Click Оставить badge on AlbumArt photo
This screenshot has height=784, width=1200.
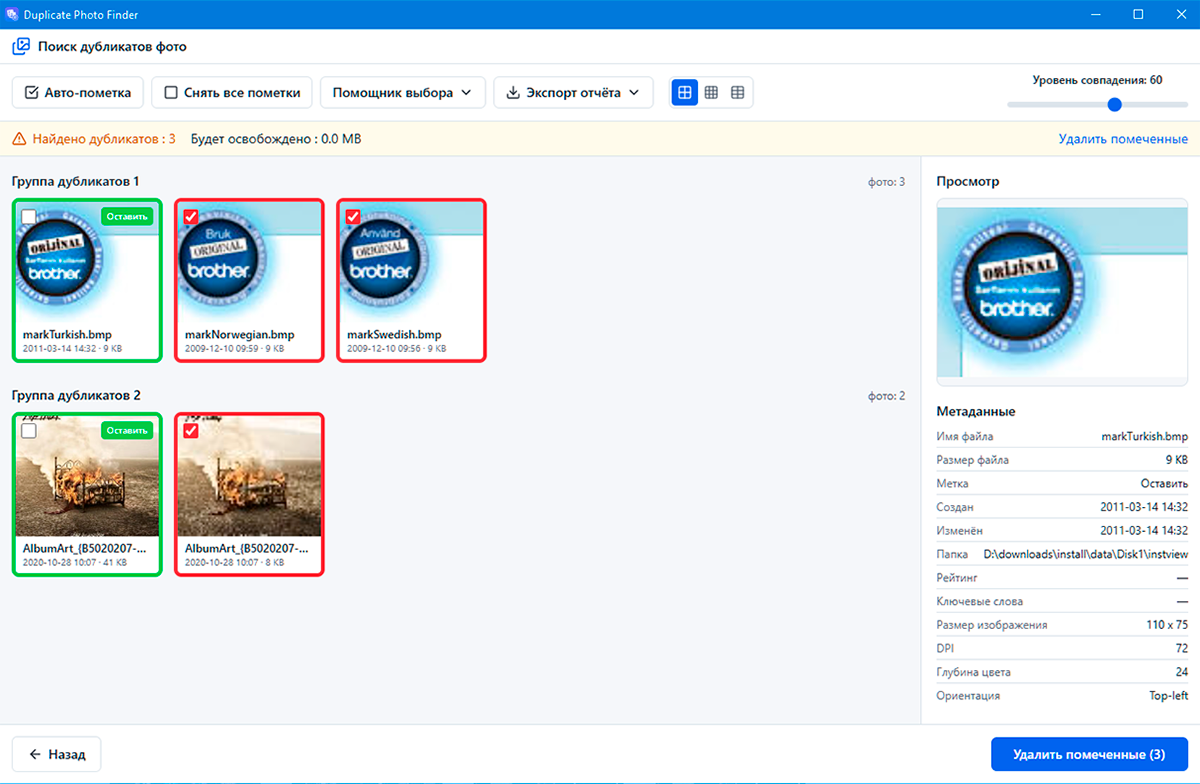click(x=127, y=430)
